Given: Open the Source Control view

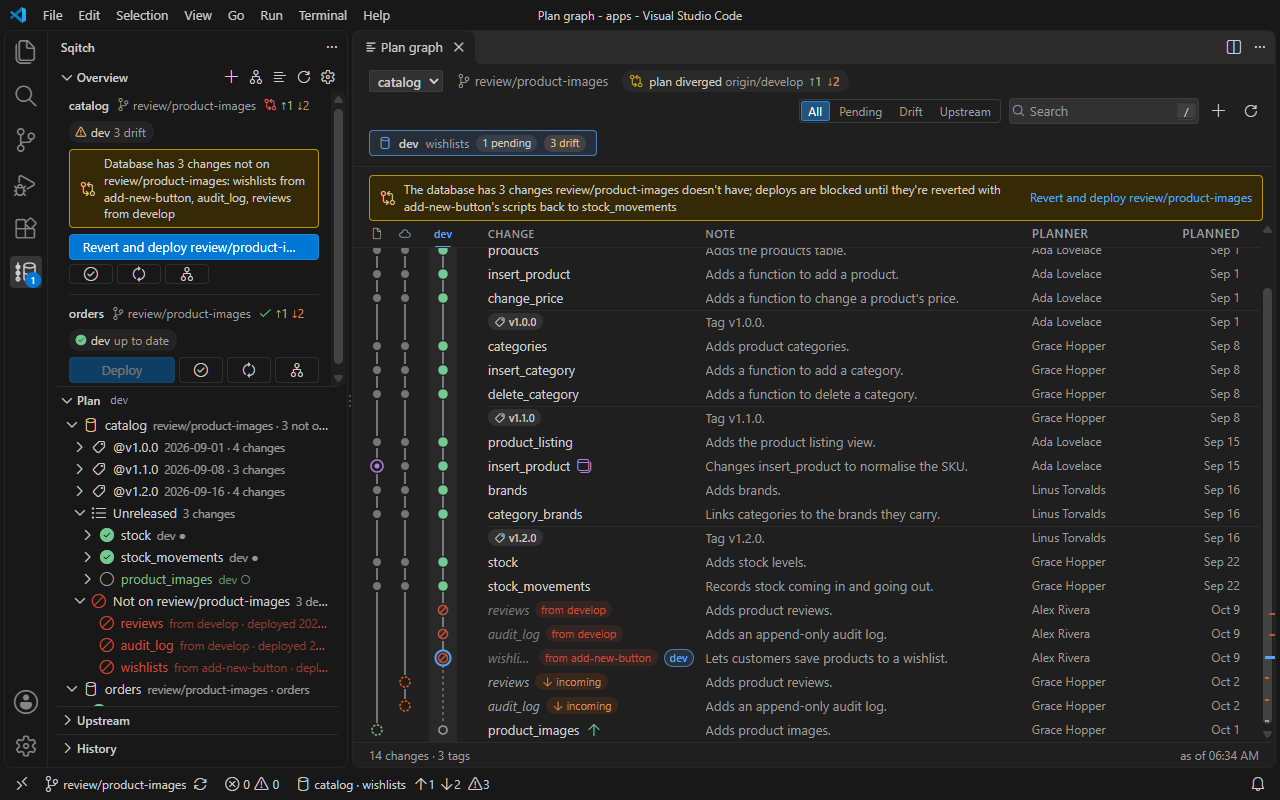Looking at the screenshot, I should click(x=26, y=140).
